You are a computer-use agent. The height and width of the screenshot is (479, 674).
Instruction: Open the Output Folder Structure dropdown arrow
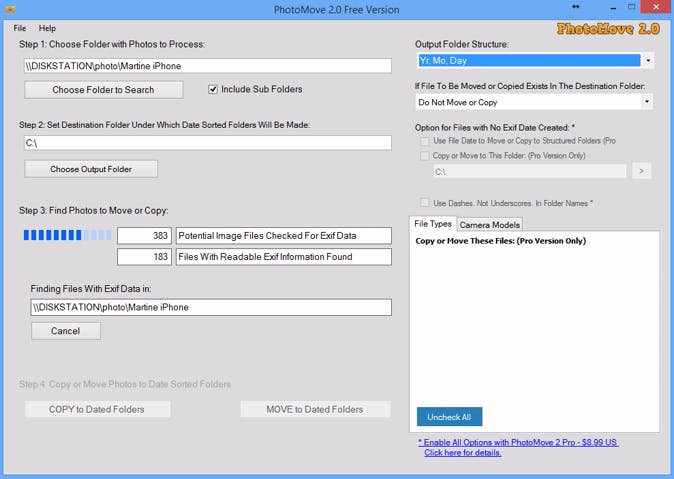pos(648,61)
